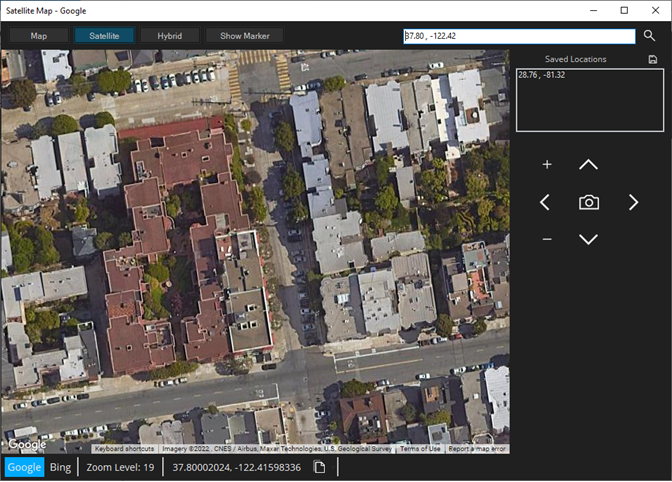
Task: Zoom out with the minus icon
Action: [x=547, y=239]
